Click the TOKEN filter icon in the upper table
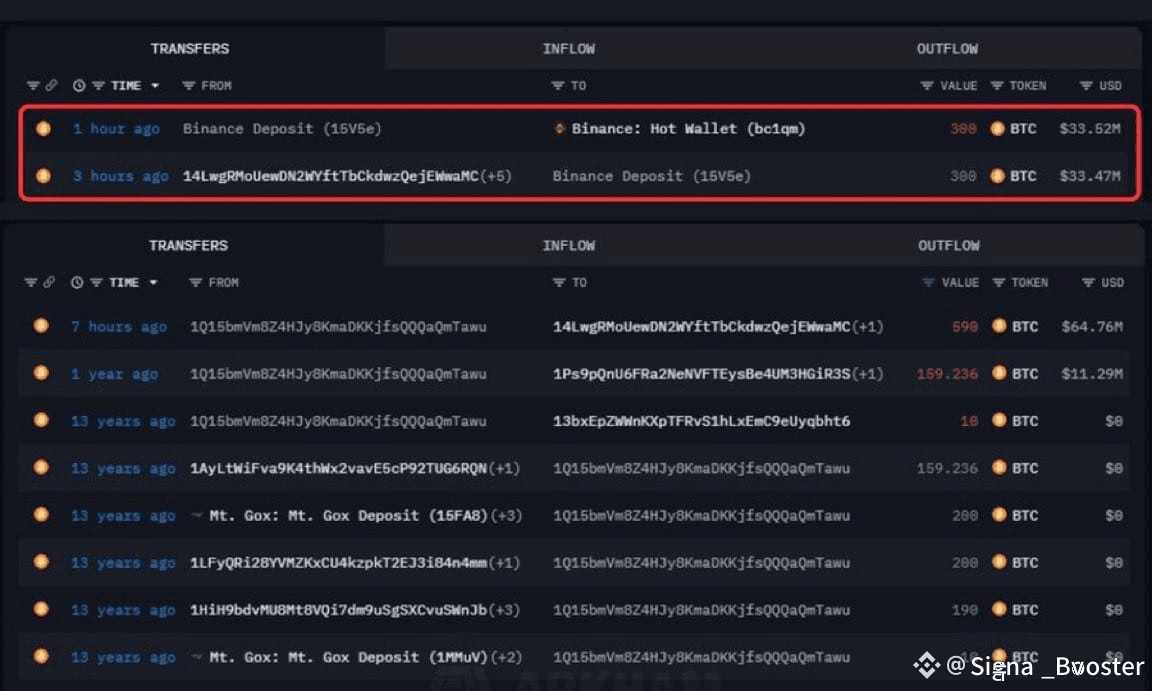Viewport: 1152px width, 691px height. pyautogui.click(x=996, y=85)
